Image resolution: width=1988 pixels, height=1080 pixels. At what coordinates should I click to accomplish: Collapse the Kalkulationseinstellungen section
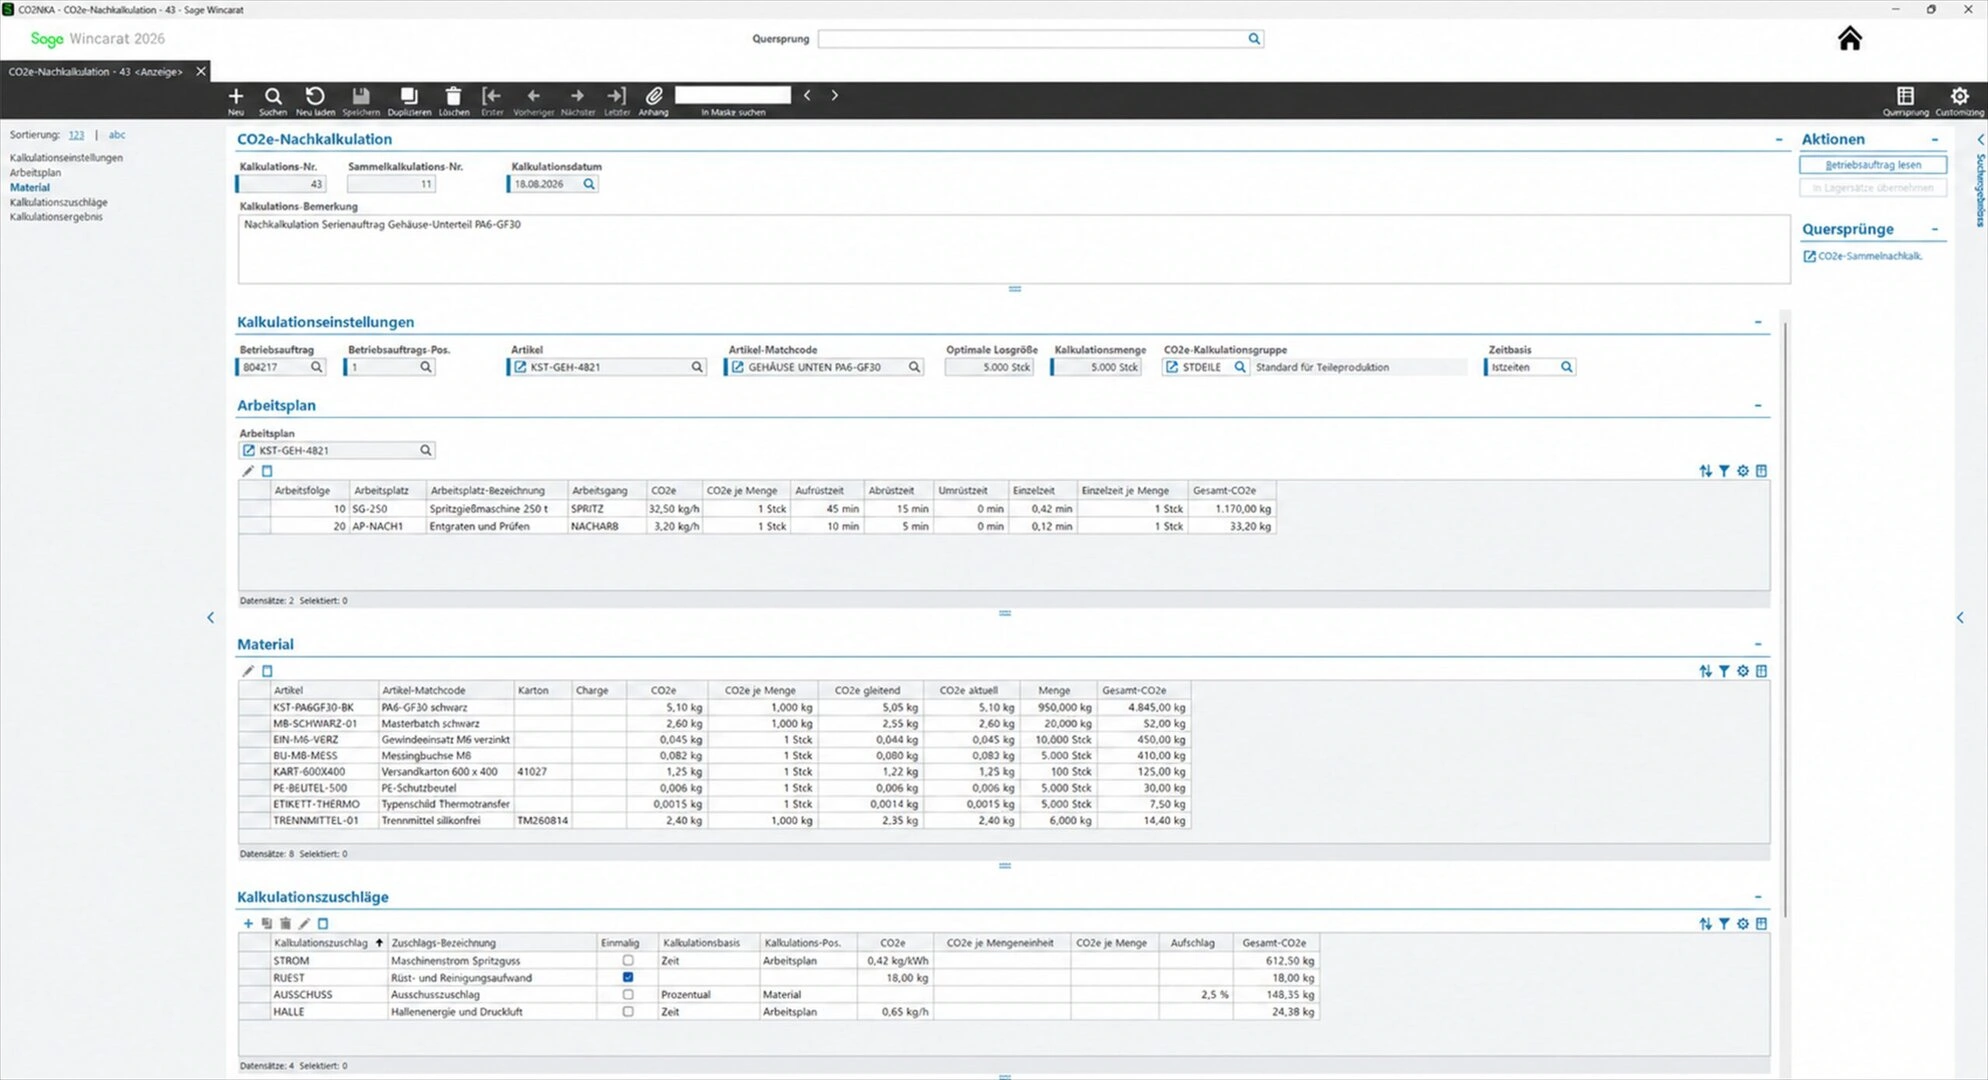[1758, 322]
